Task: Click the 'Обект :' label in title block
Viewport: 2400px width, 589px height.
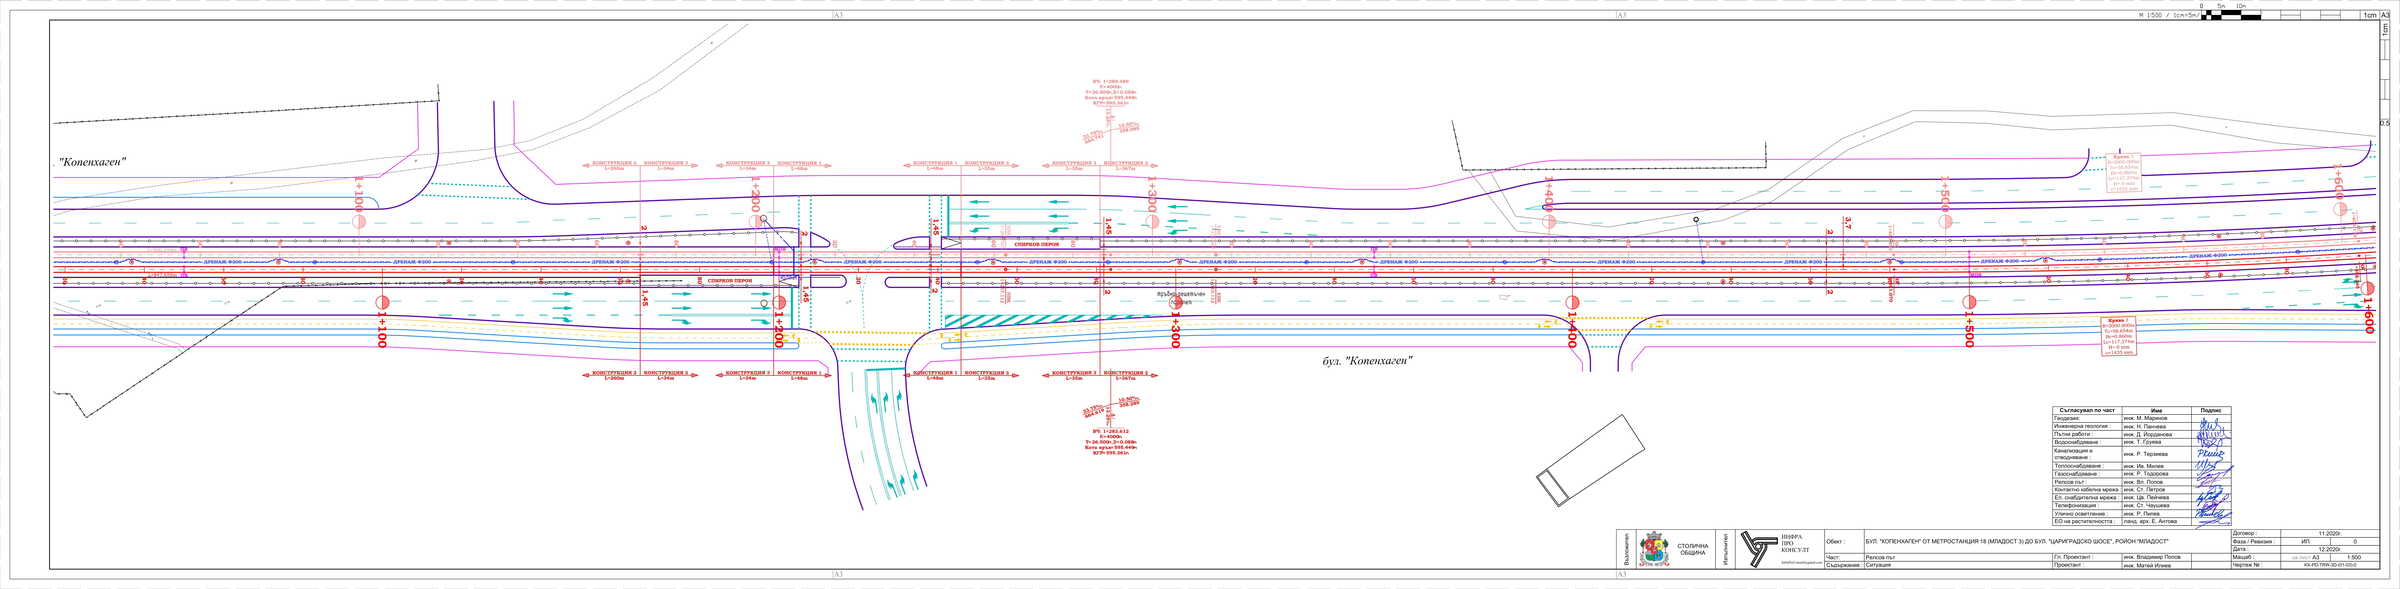Action: [x=1834, y=541]
